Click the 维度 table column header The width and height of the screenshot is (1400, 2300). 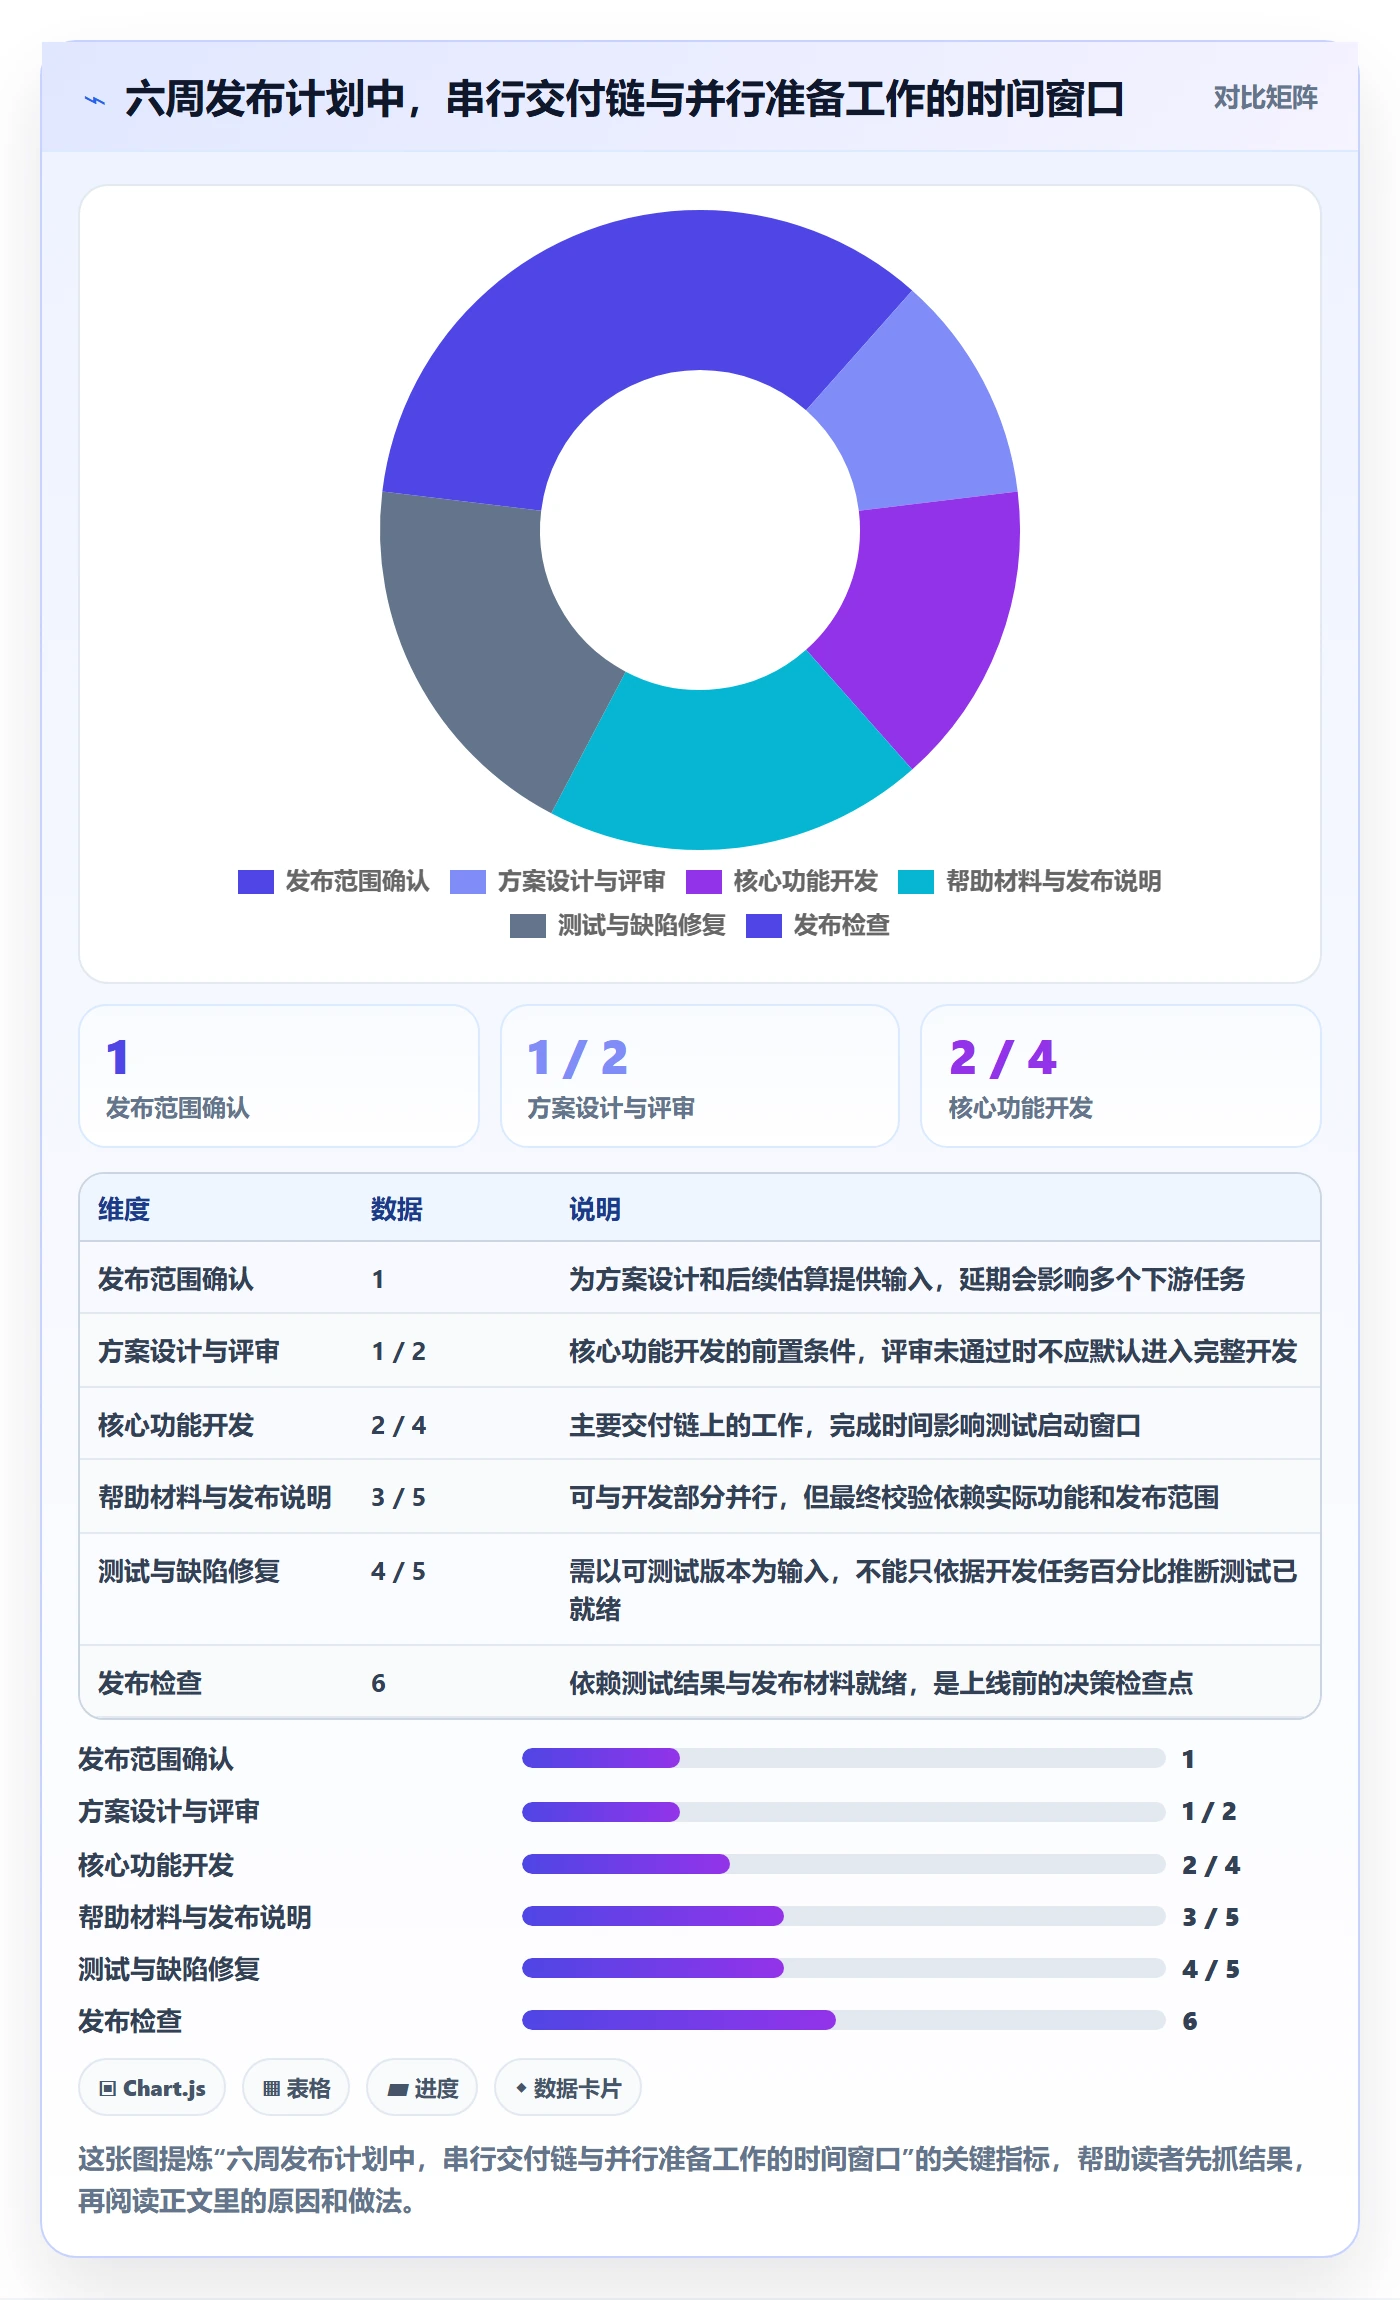[124, 1210]
